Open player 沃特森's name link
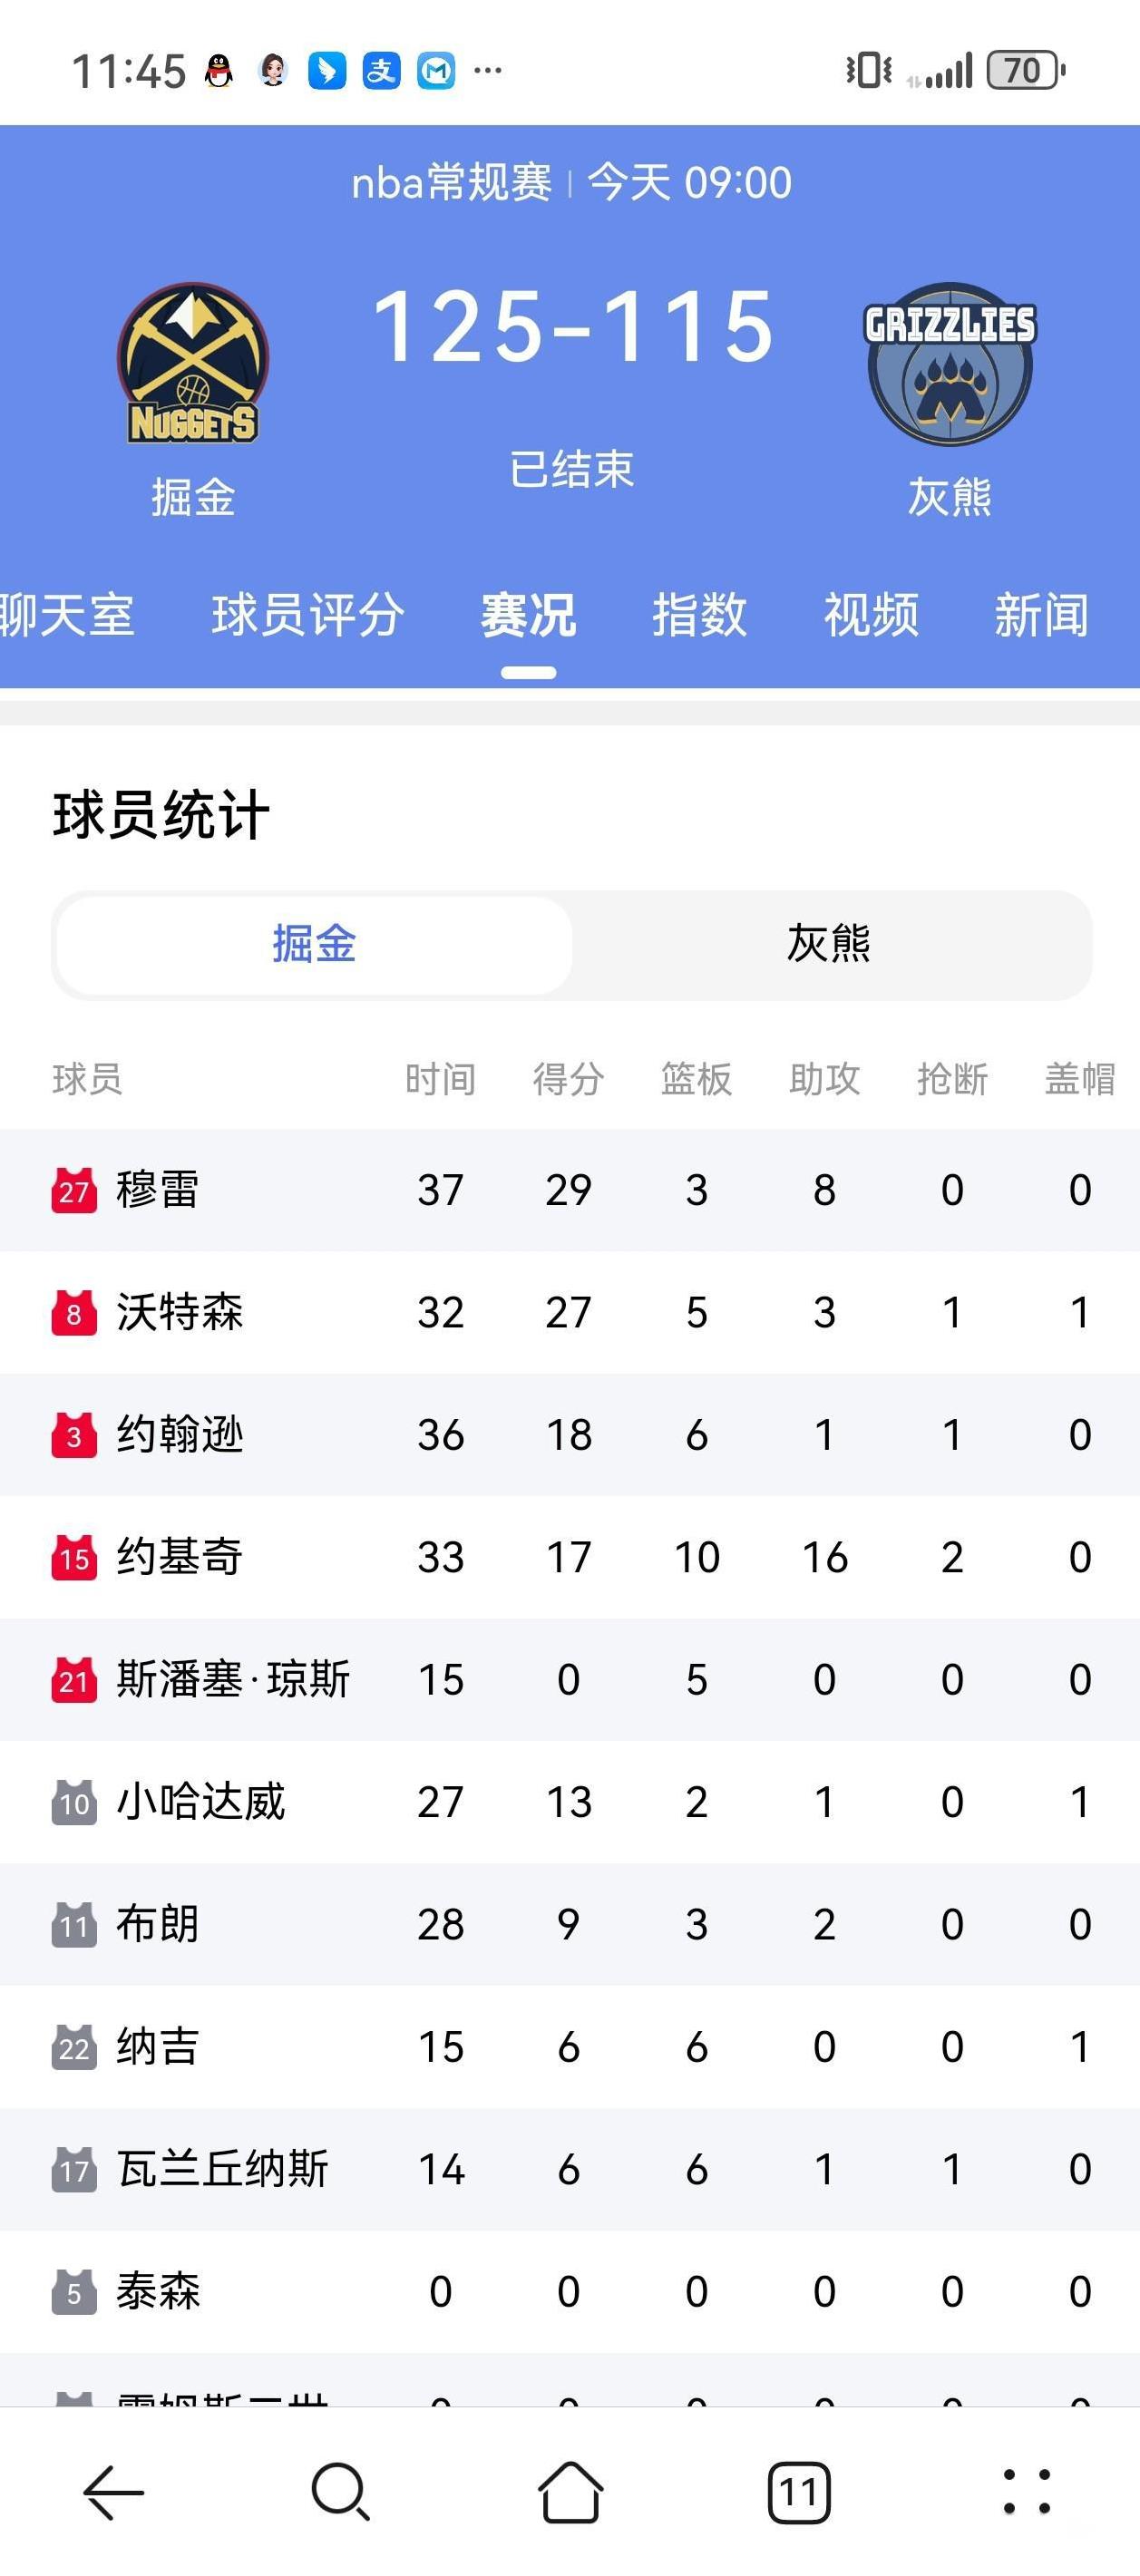This screenshot has height=2576, width=1140. 180,1312
